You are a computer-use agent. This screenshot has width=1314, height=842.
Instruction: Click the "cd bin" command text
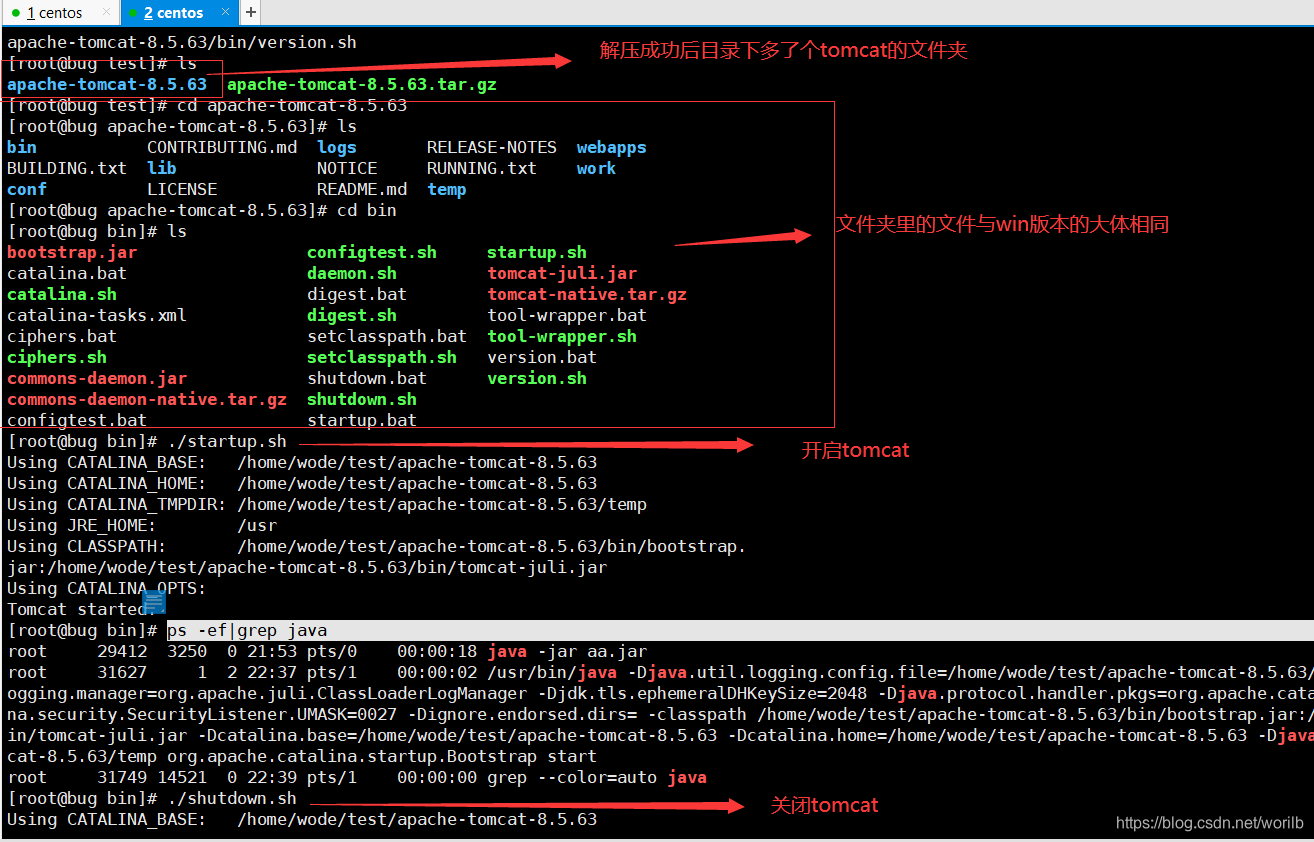[367, 210]
